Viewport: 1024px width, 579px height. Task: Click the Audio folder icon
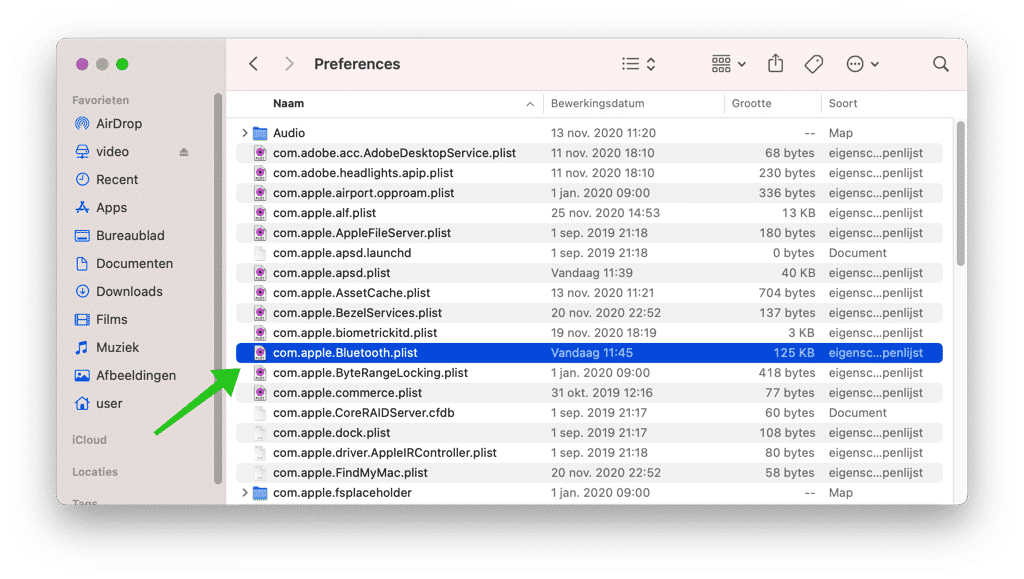click(260, 133)
